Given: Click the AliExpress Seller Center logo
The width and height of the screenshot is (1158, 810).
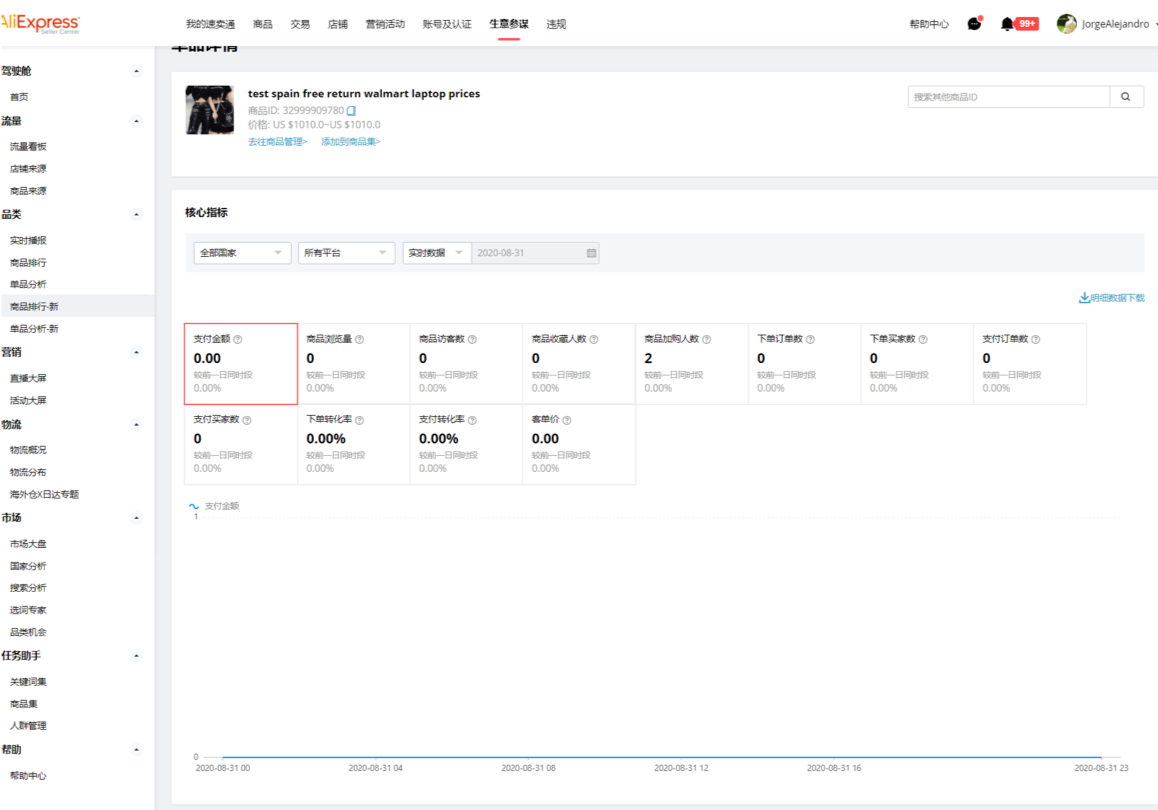Looking at the screenshot, I should (40, 24).
